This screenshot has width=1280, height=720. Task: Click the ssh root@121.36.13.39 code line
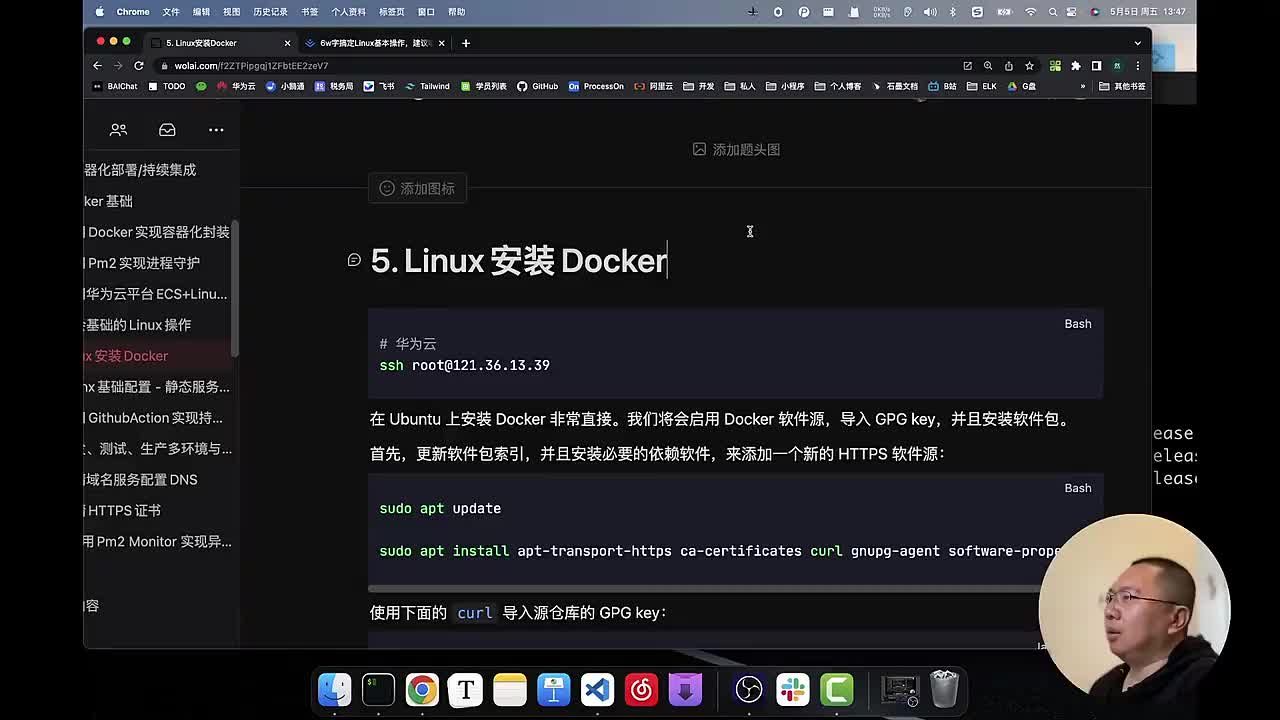click(465, 365)
